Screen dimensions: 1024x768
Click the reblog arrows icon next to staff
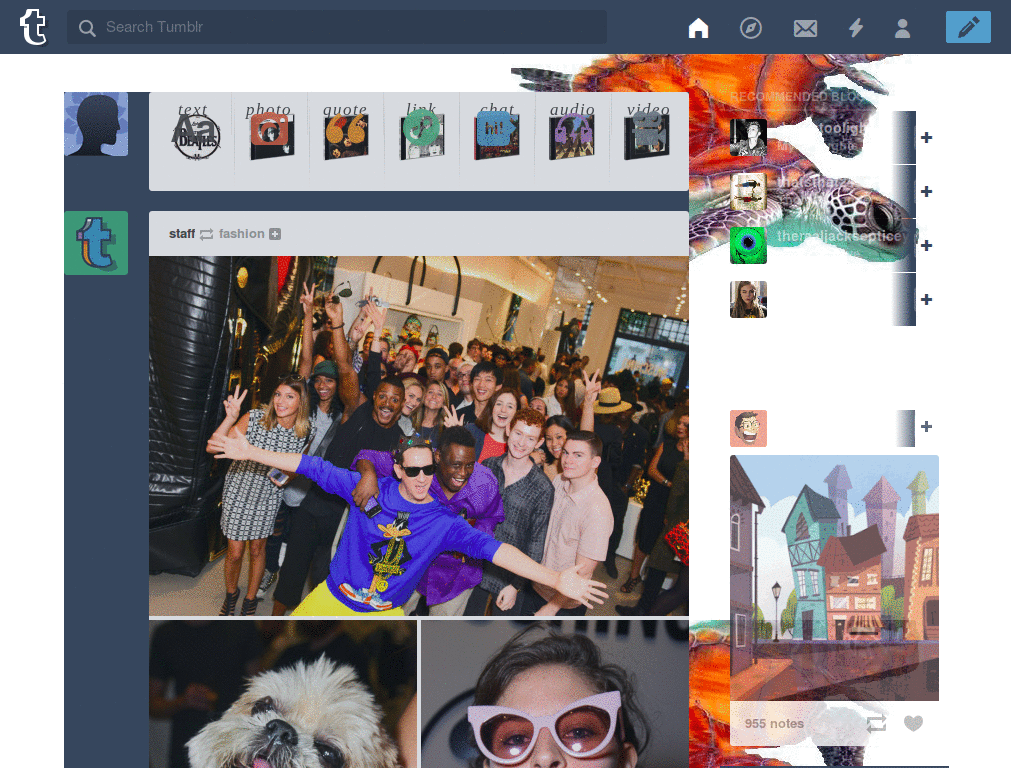click(206, 234)
